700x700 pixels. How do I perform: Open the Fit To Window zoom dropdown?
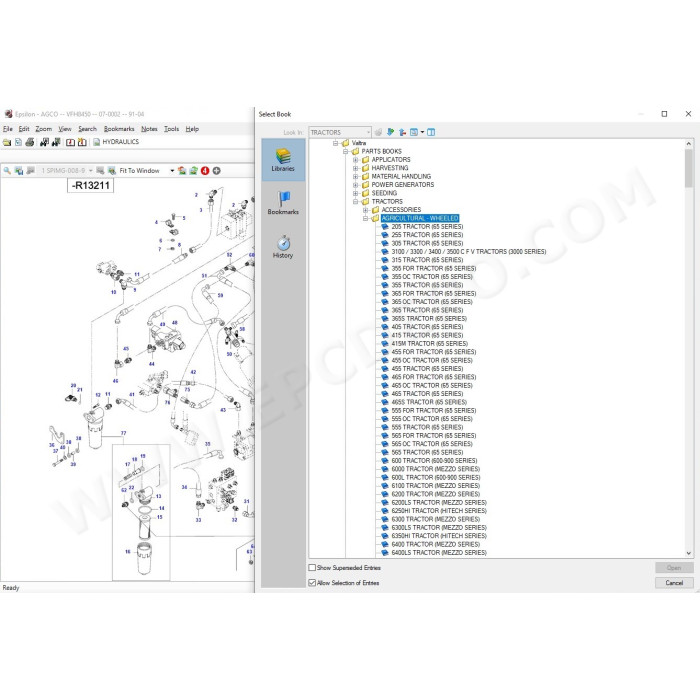coord(172,171)
